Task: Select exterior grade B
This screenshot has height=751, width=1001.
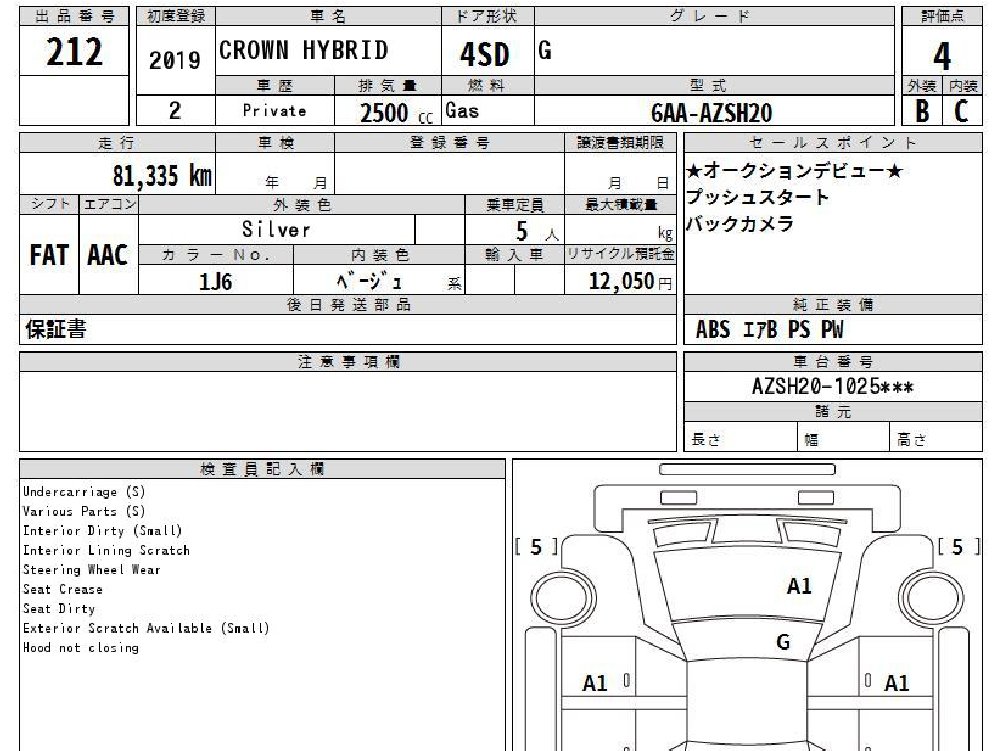Action: click(x=922, y=111)
